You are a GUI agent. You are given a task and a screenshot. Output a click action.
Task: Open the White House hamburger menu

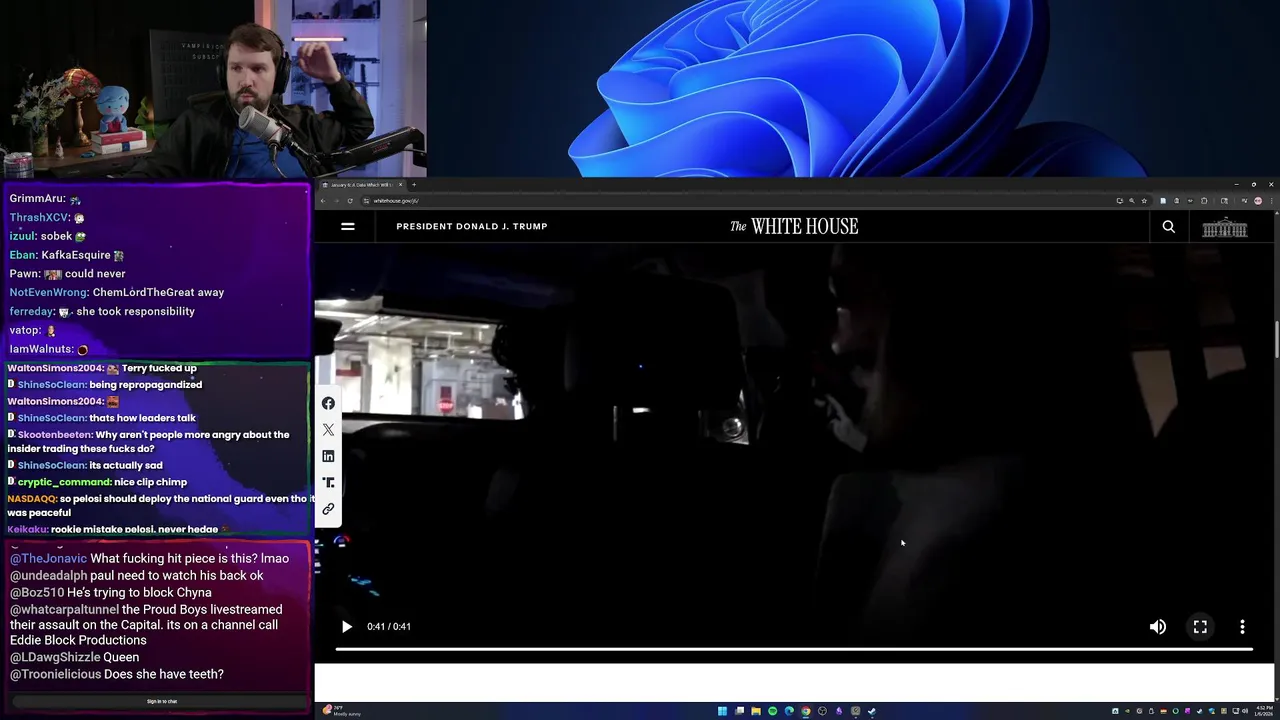(348, 226)
